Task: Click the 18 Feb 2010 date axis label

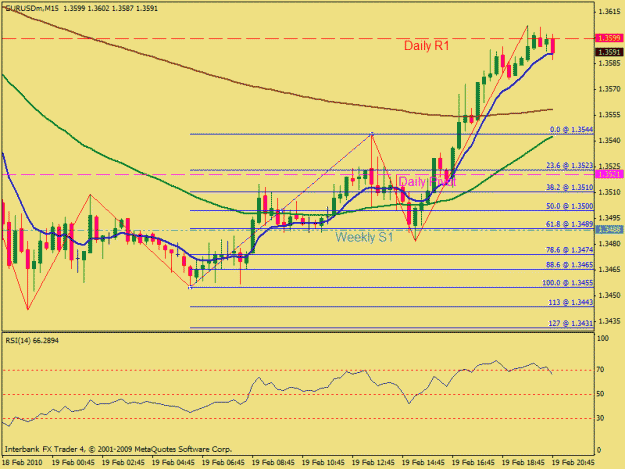Action: tap(22, 463)
